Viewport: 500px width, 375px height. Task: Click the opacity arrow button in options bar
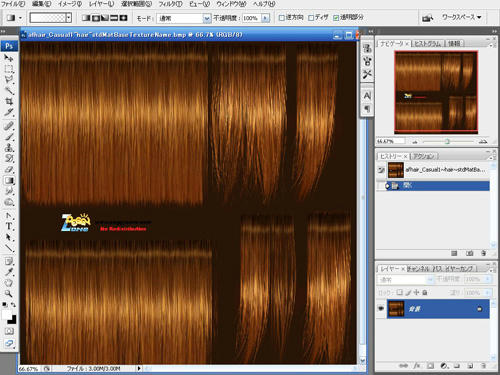tap(265, 18)
